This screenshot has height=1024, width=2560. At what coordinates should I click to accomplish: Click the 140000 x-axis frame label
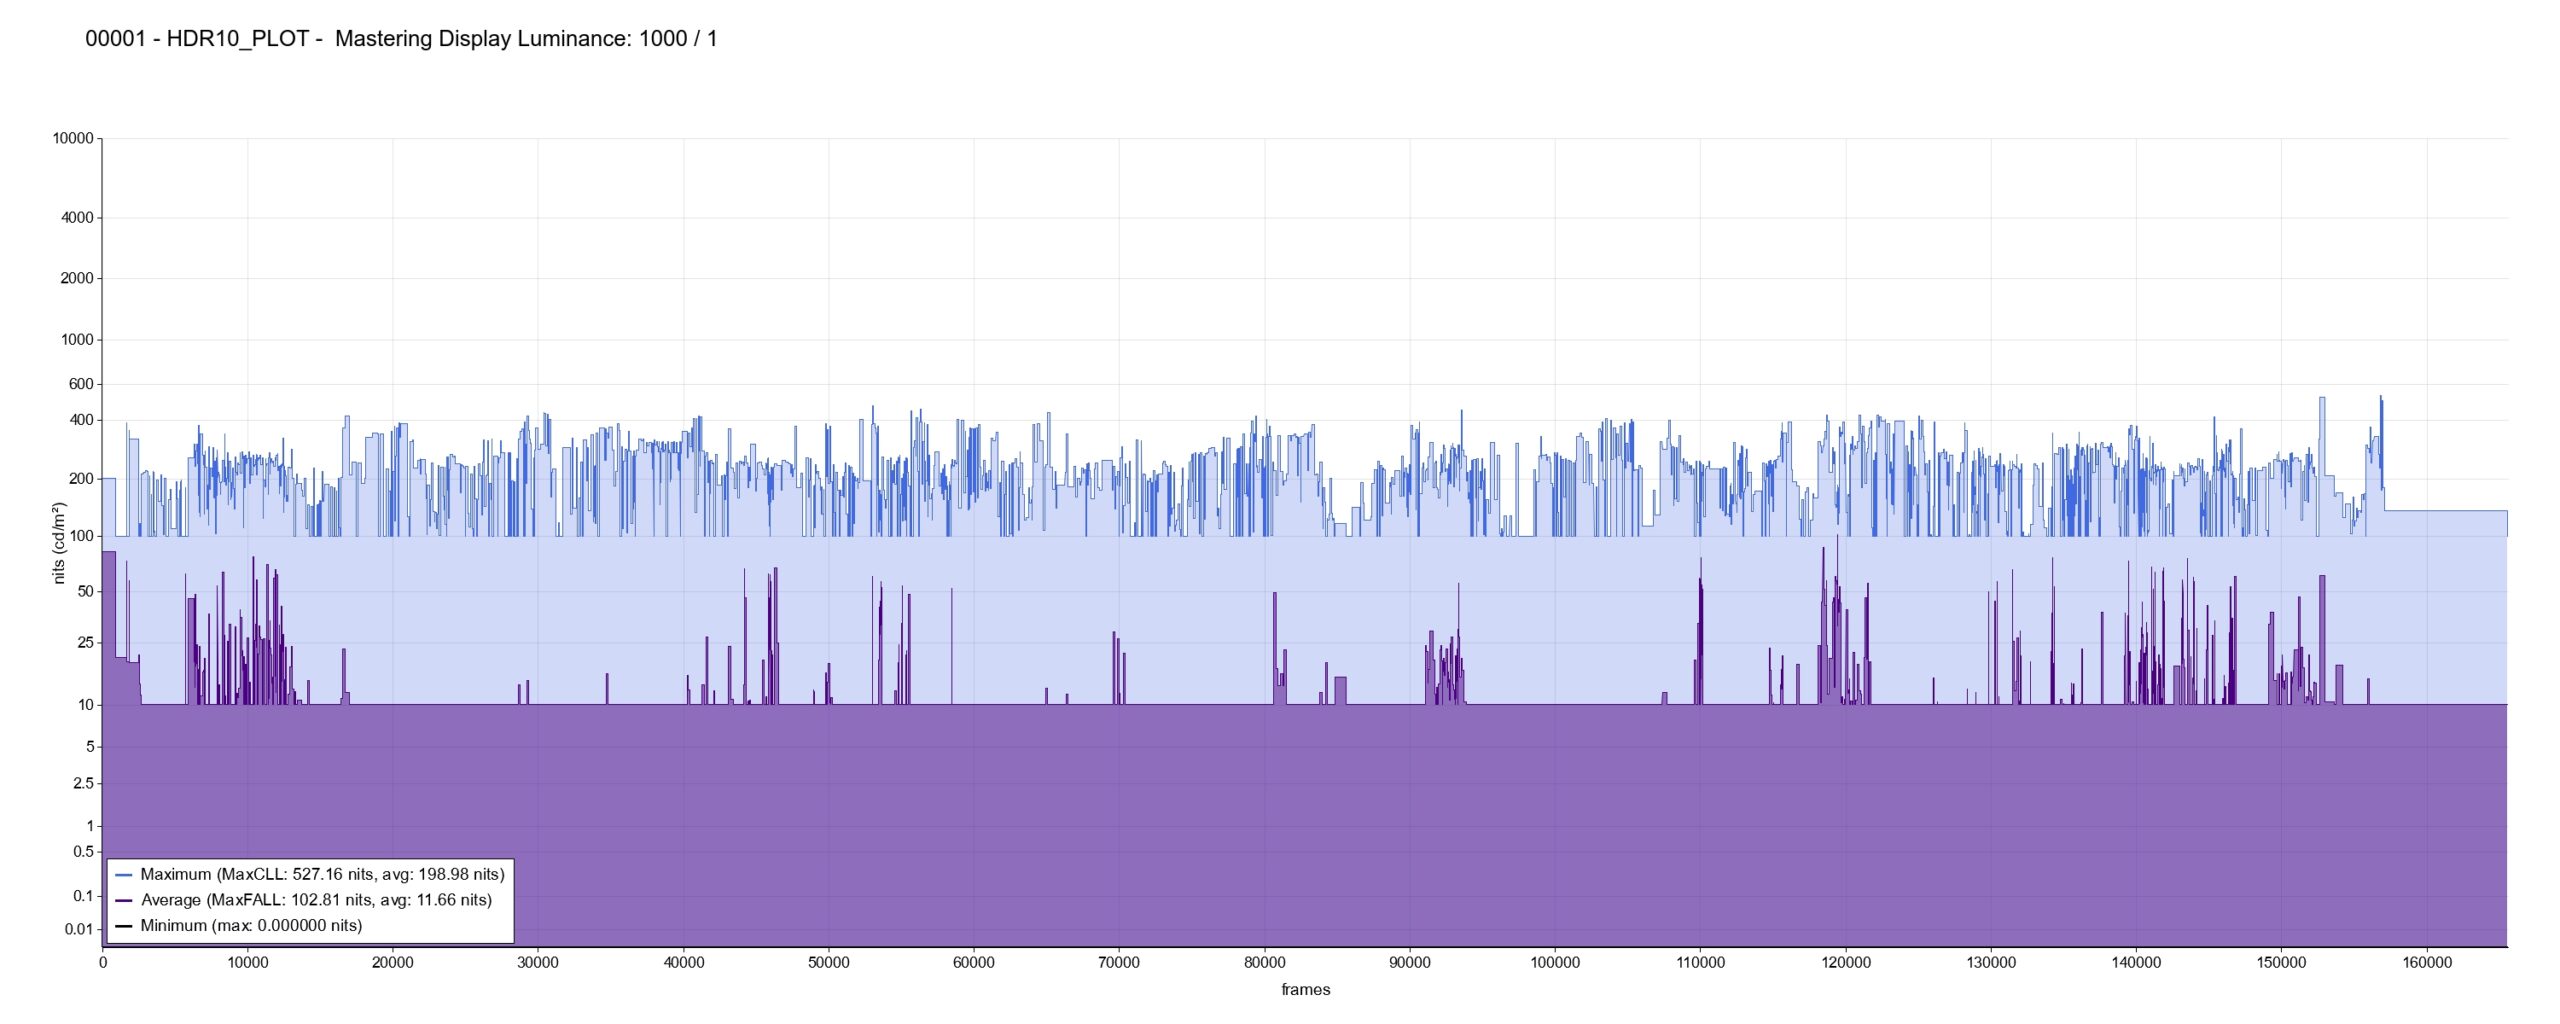2136,963
